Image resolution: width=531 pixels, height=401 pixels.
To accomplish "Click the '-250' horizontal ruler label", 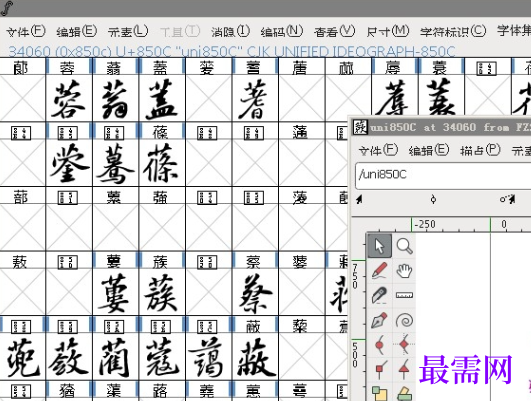I will (x=425, y=224).
